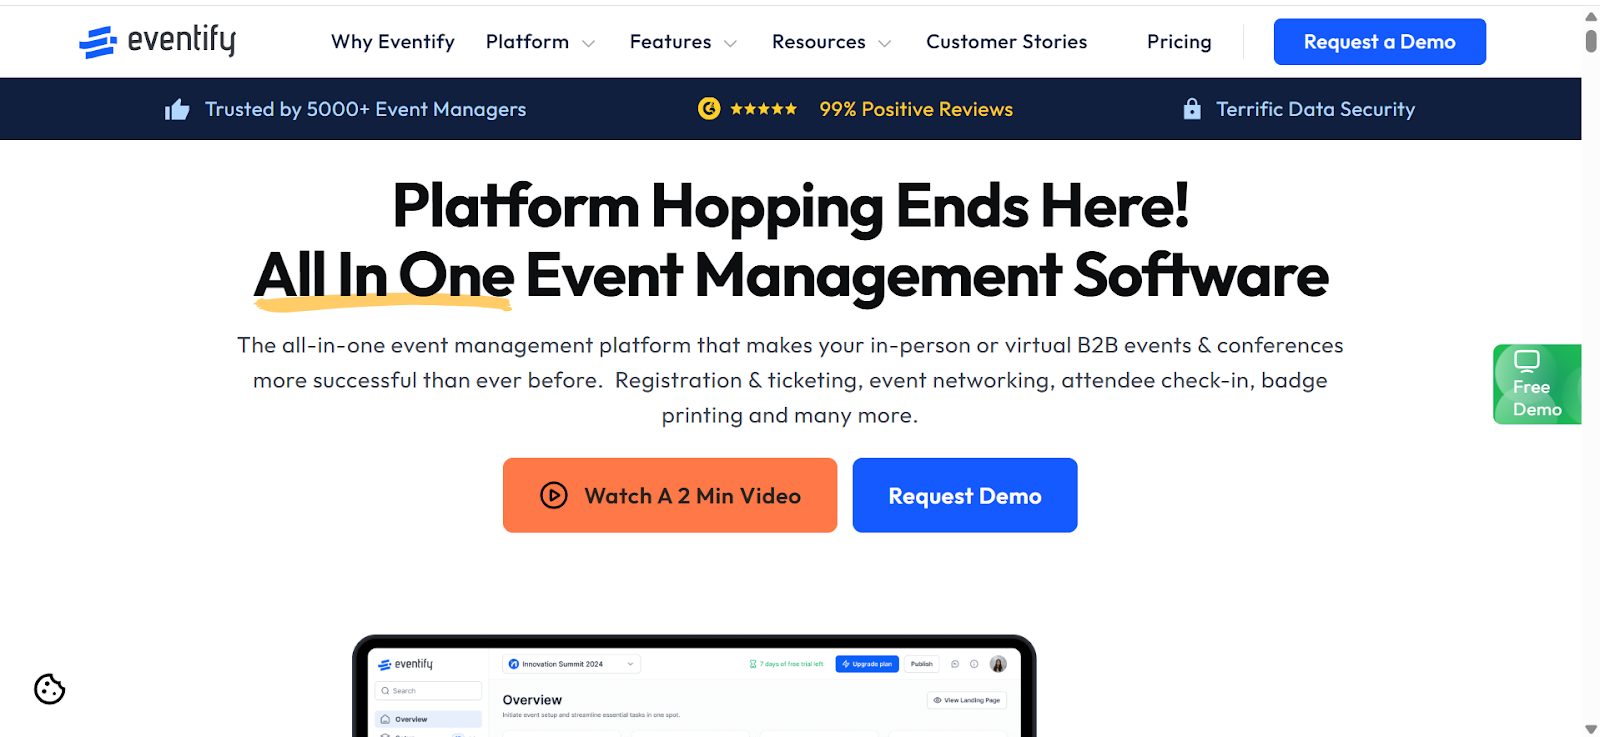Click the 99% Positive Reviews text
Image resolution: width=1600 pixels, height=737 pixels.
click(916, 109)
